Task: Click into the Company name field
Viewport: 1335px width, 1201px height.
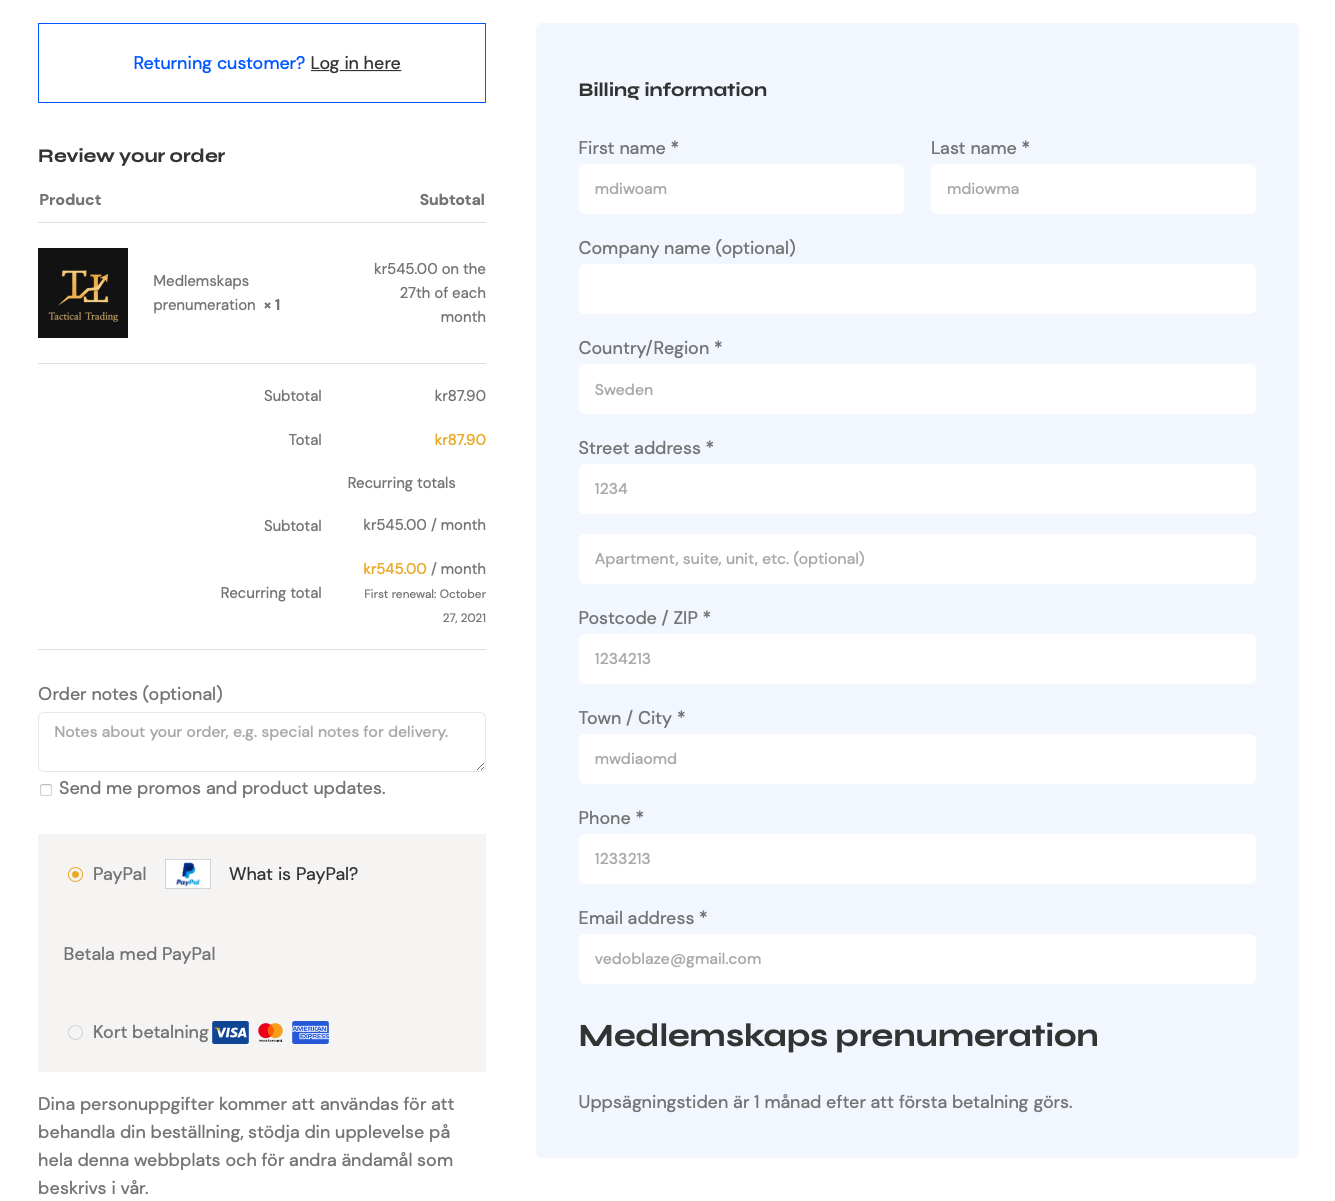Action: pos(917,289)
